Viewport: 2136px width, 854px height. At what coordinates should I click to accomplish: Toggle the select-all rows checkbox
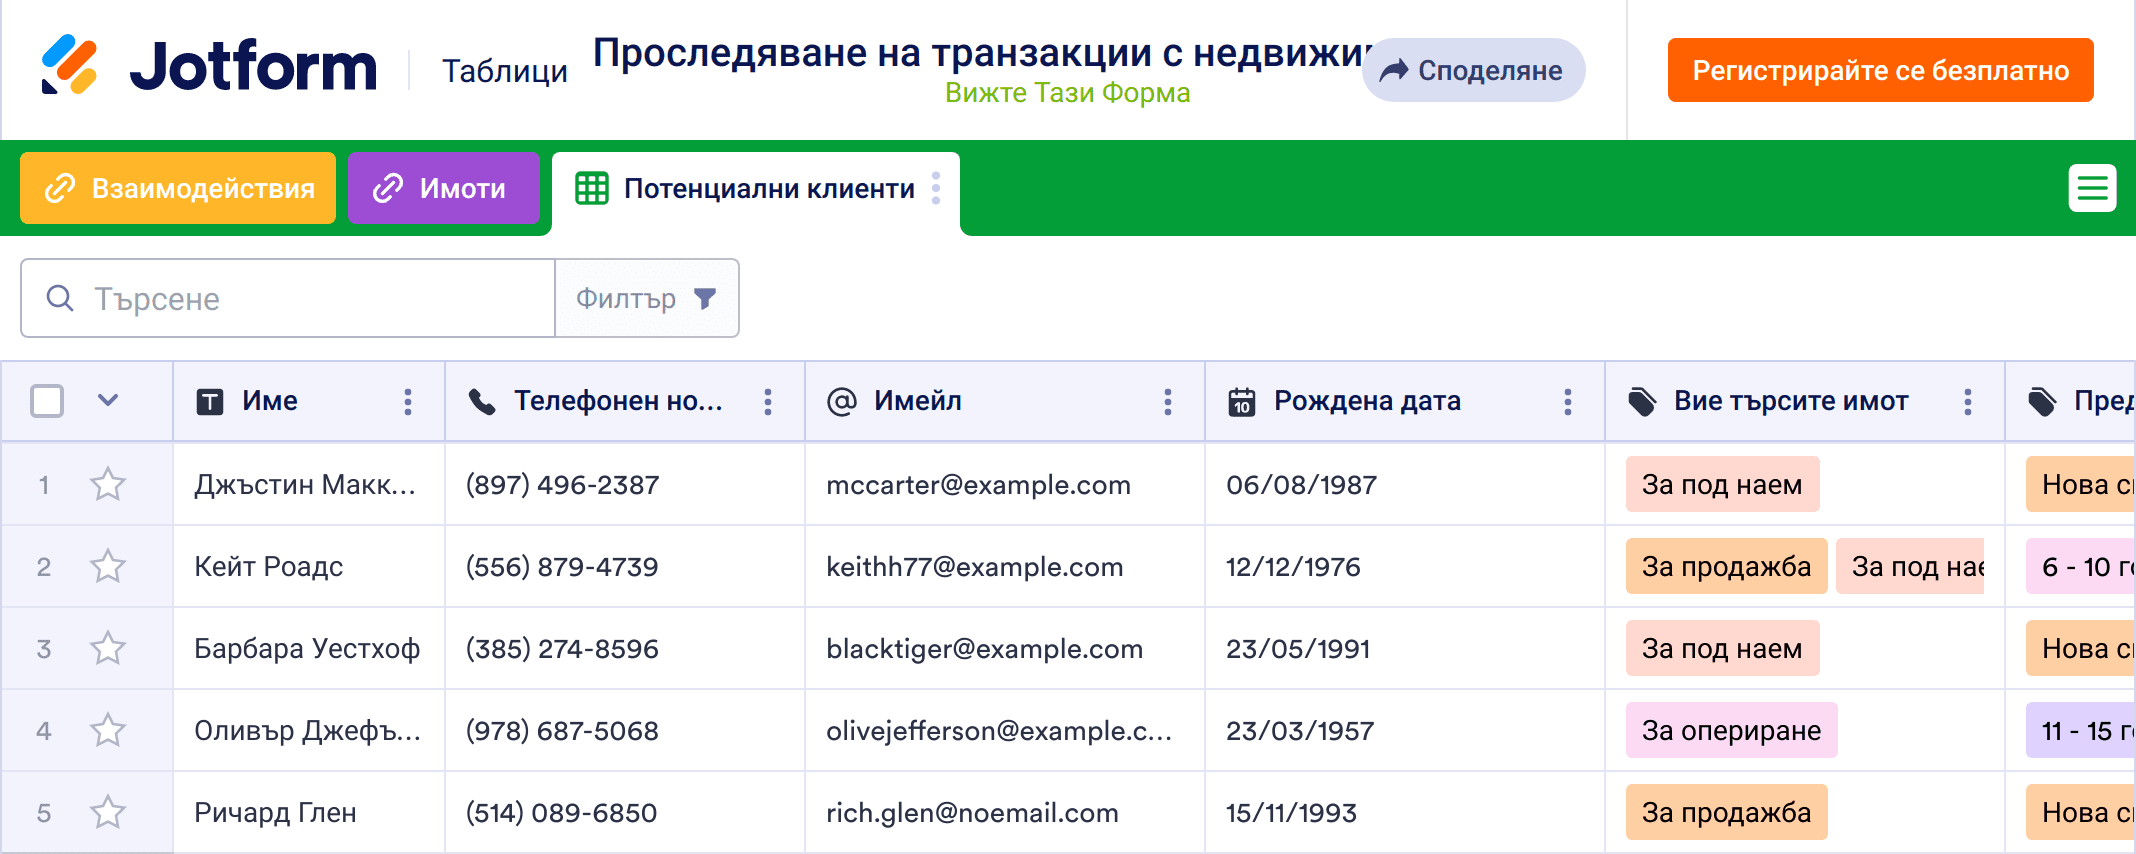point(47,401)
